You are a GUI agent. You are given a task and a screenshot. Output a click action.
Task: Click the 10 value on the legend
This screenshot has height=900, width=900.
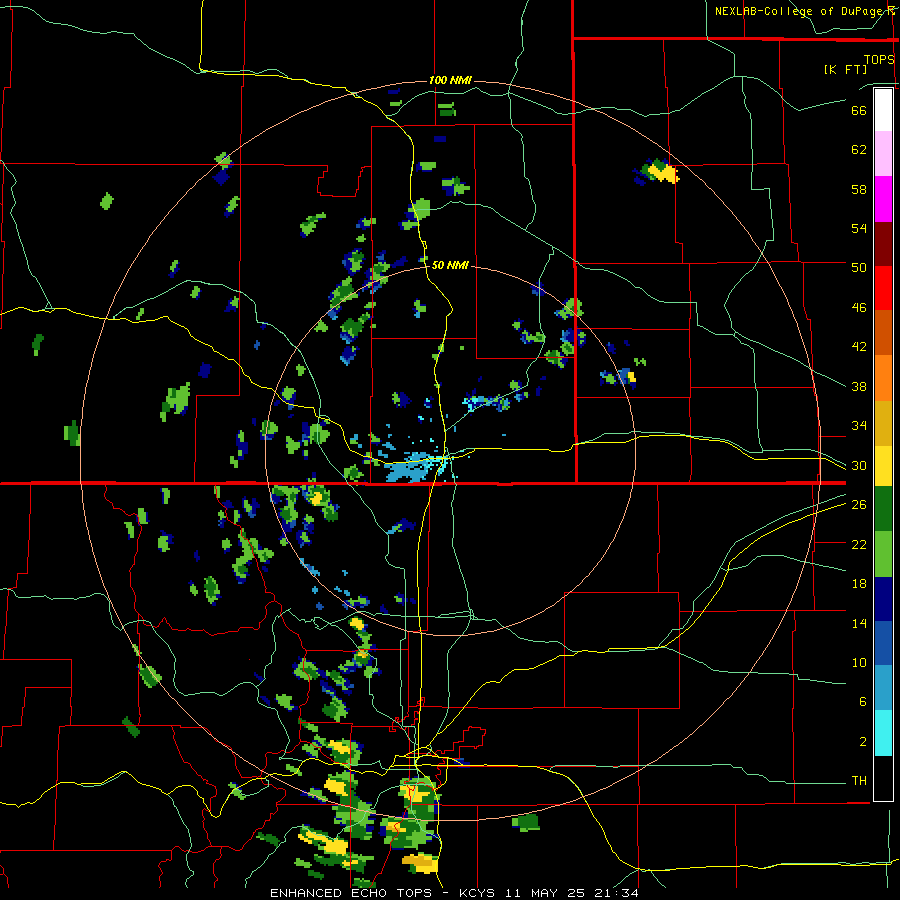pos(859,662)
